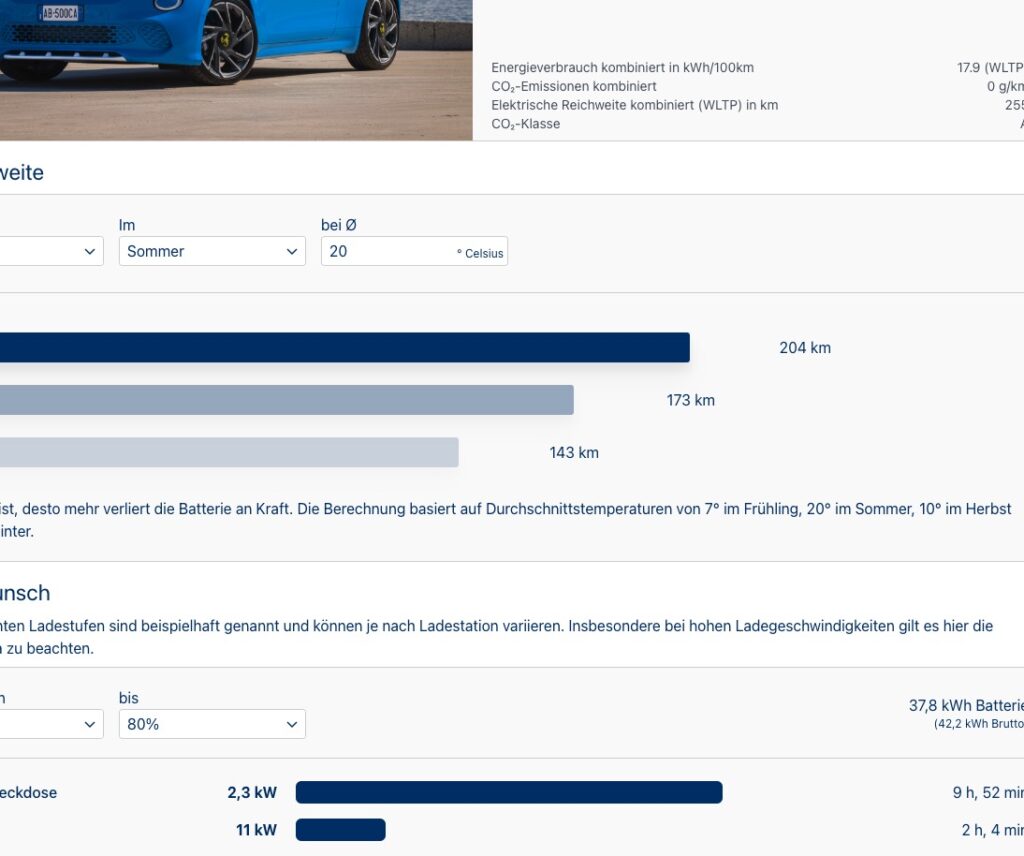Click the car's license plate
Viewport: 1024px width, 856px height.
[61, 13]
